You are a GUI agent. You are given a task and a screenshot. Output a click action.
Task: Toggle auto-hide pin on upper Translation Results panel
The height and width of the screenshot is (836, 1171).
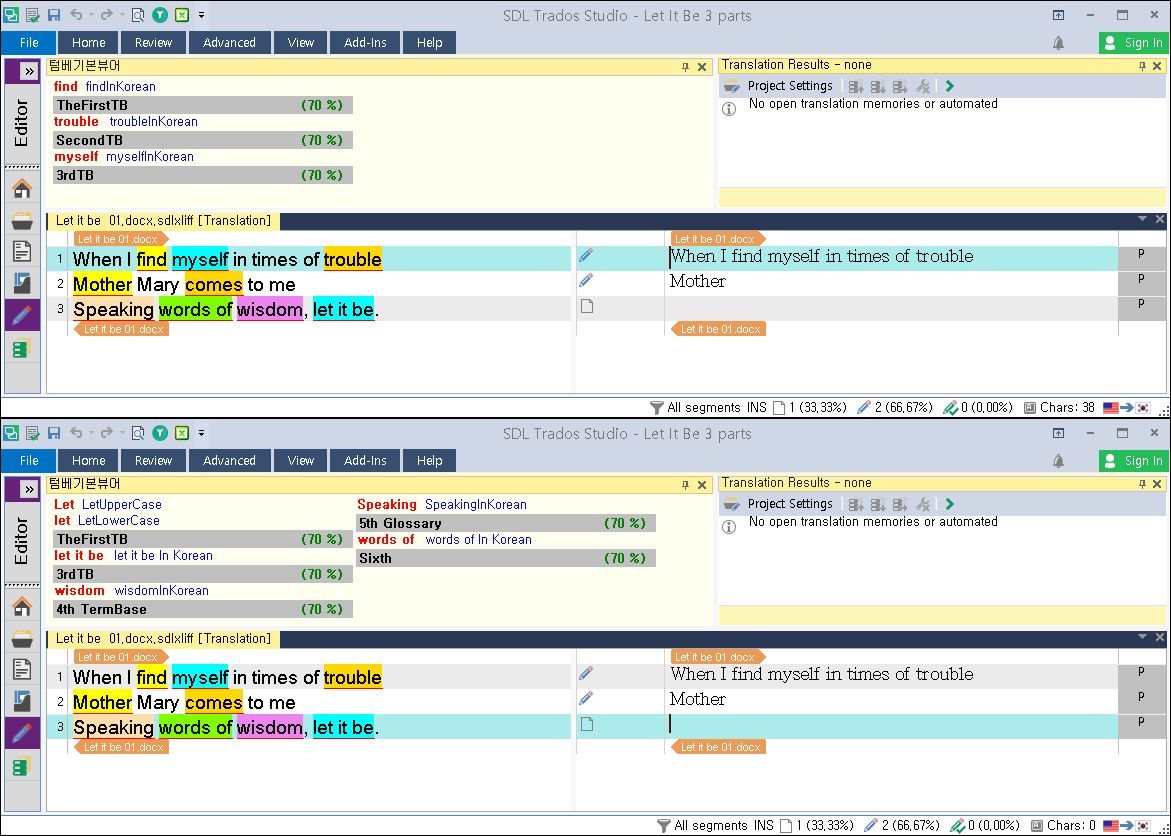pos(1142,66)
